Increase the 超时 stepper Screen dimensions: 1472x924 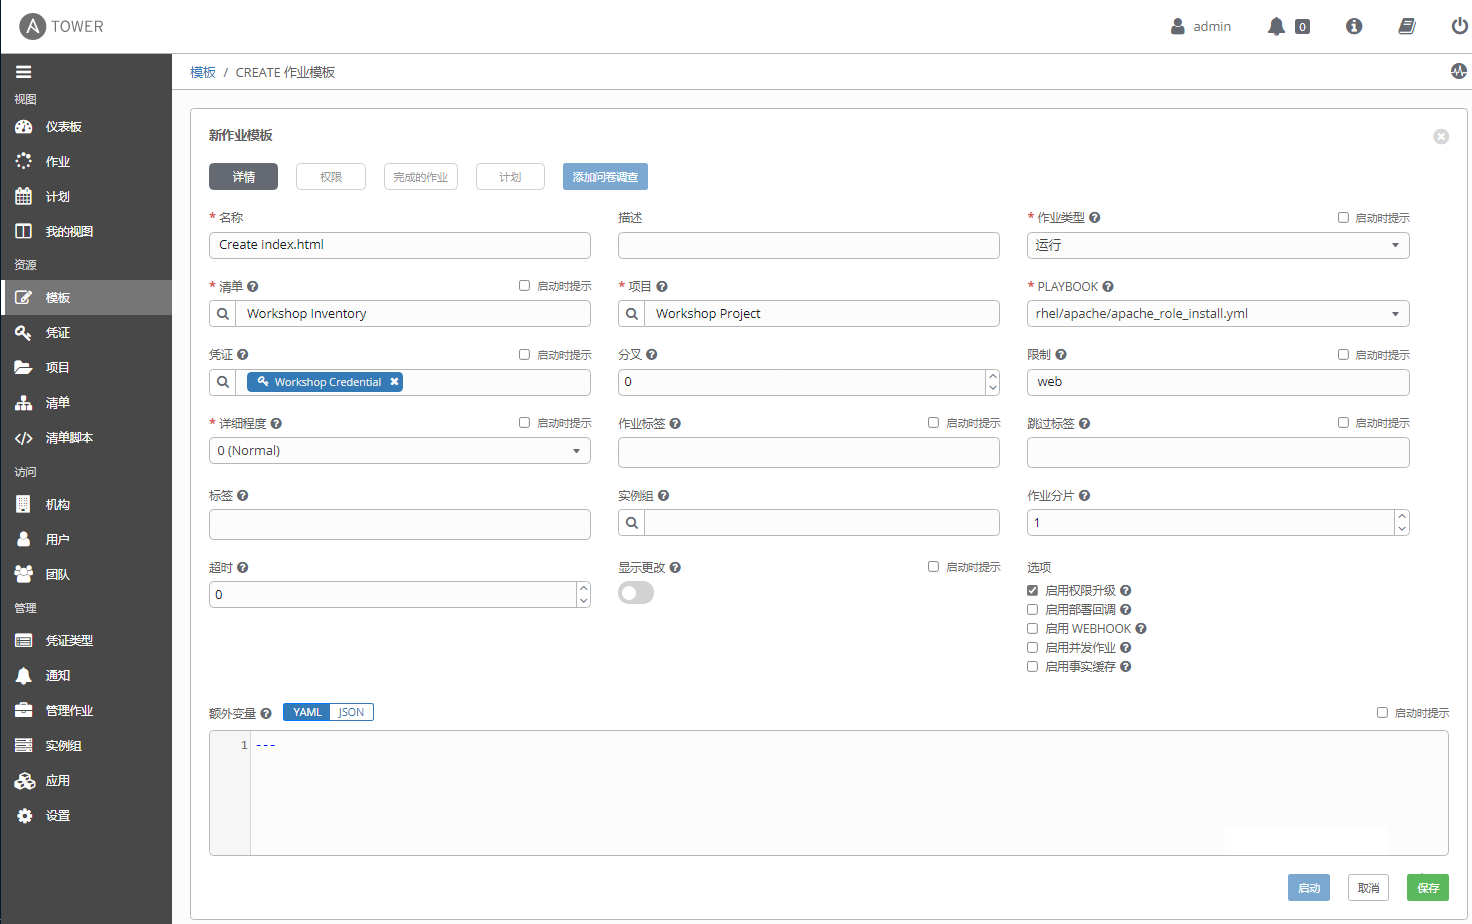(x=584, y=588)
